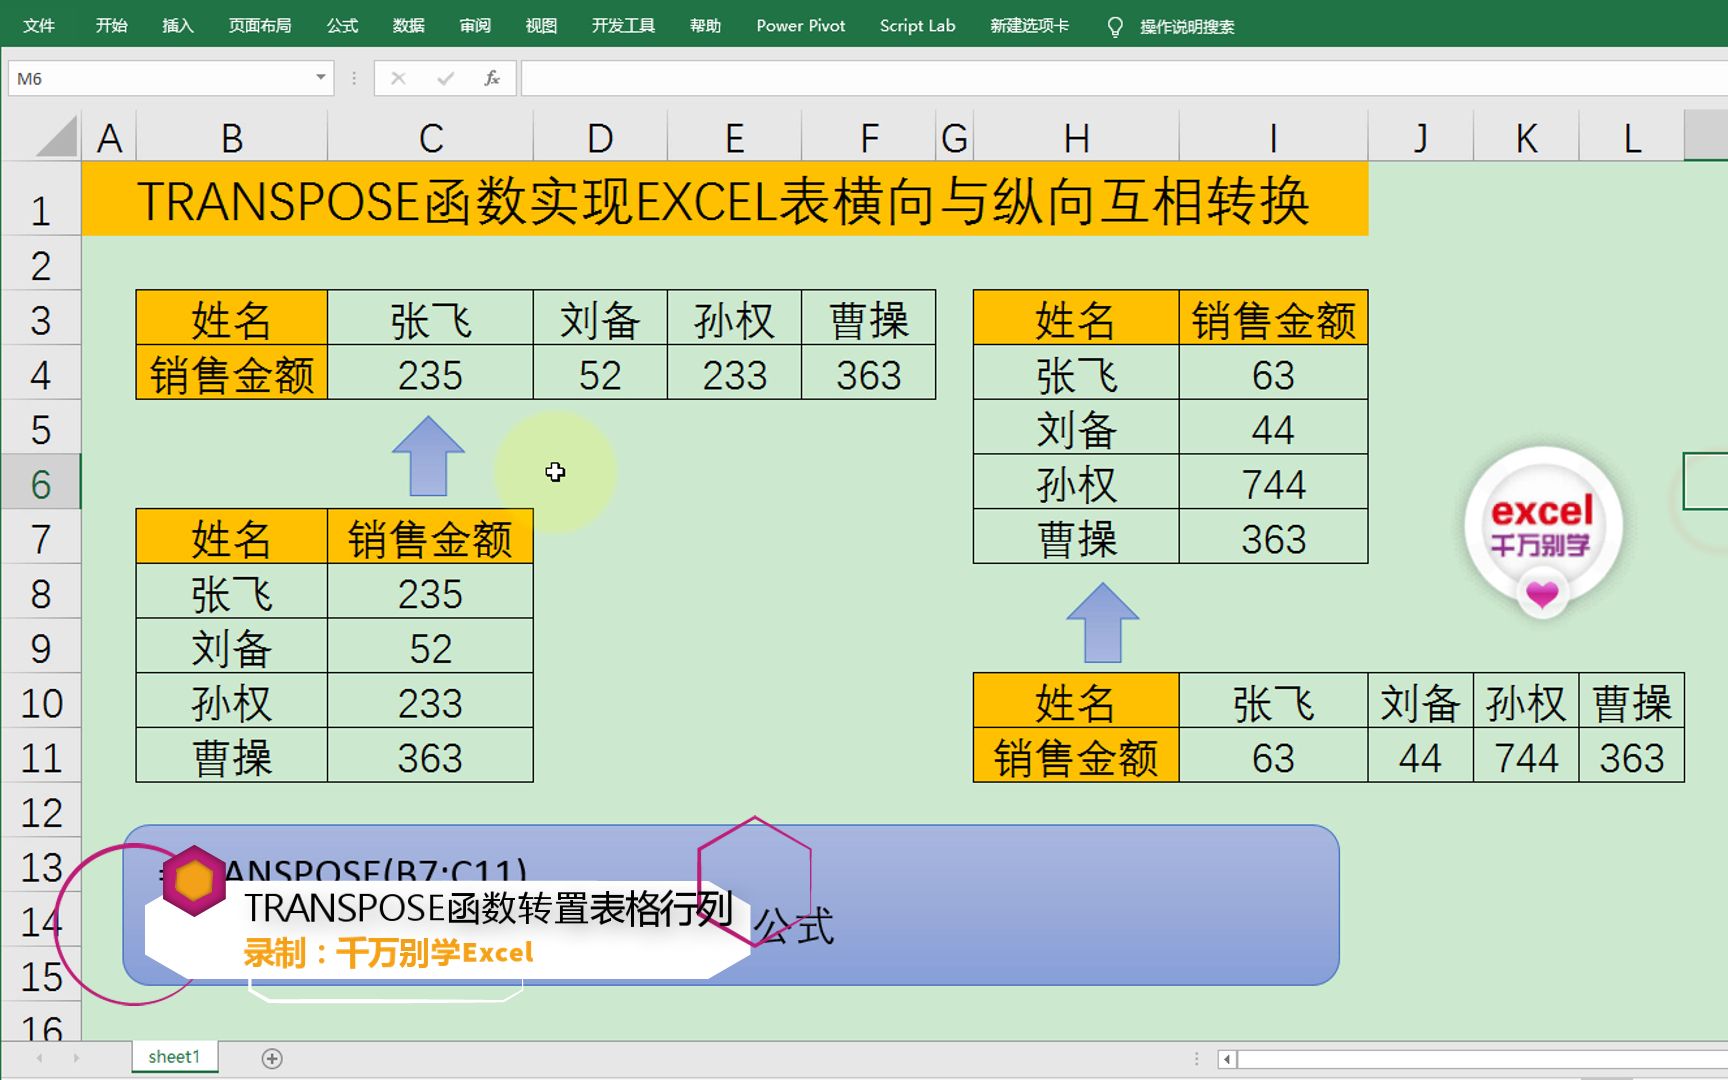Open the 新建选项卡 tab
This screenshot has width=1728, height=1080.
[1029, 25]
